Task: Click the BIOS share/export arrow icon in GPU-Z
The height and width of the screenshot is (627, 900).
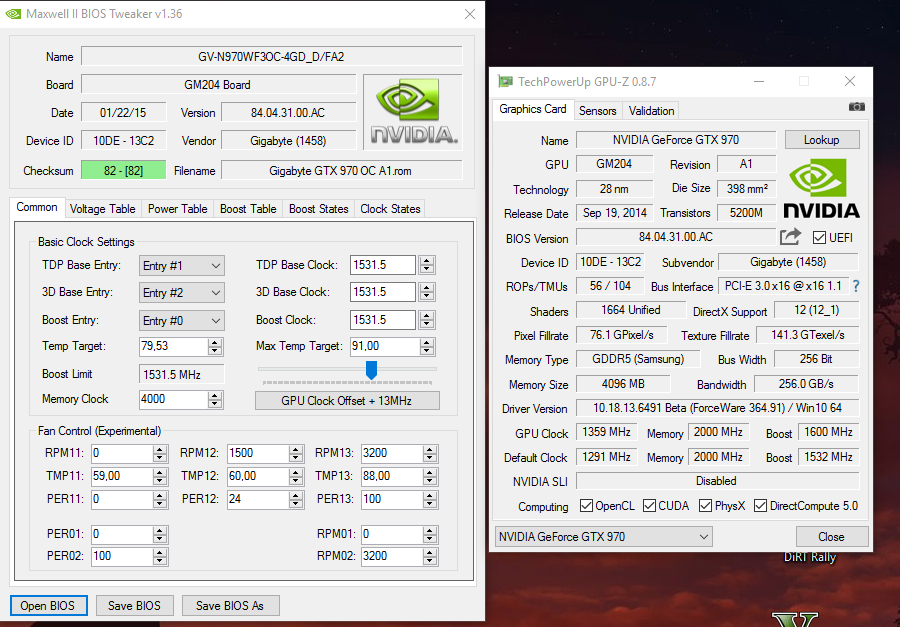Action: 790,237
